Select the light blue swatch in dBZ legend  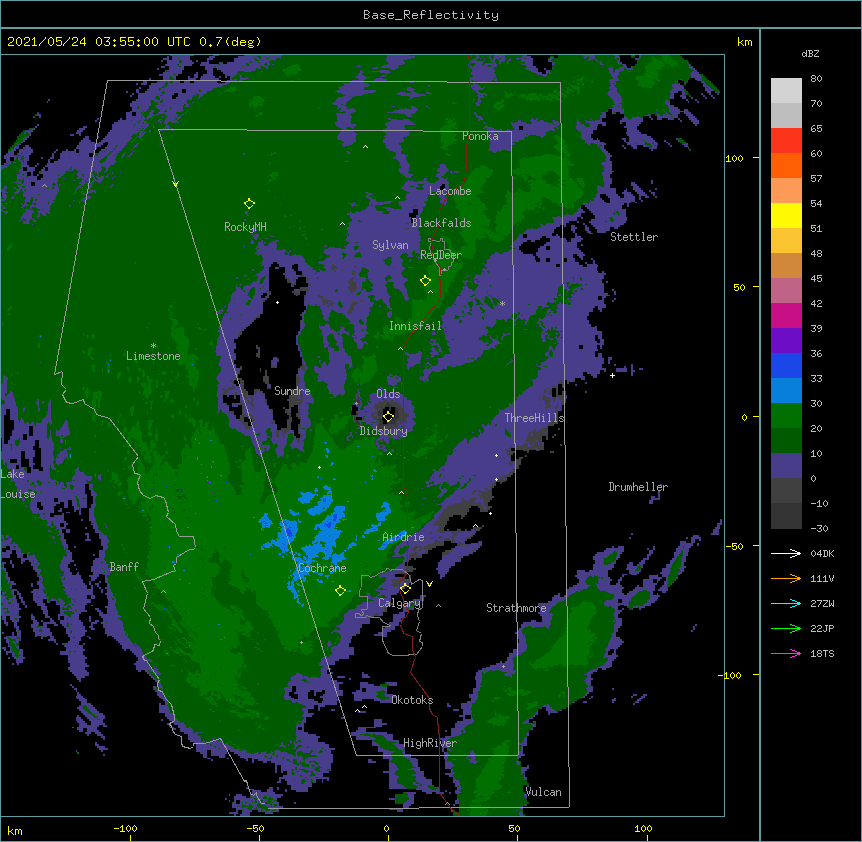786,390
